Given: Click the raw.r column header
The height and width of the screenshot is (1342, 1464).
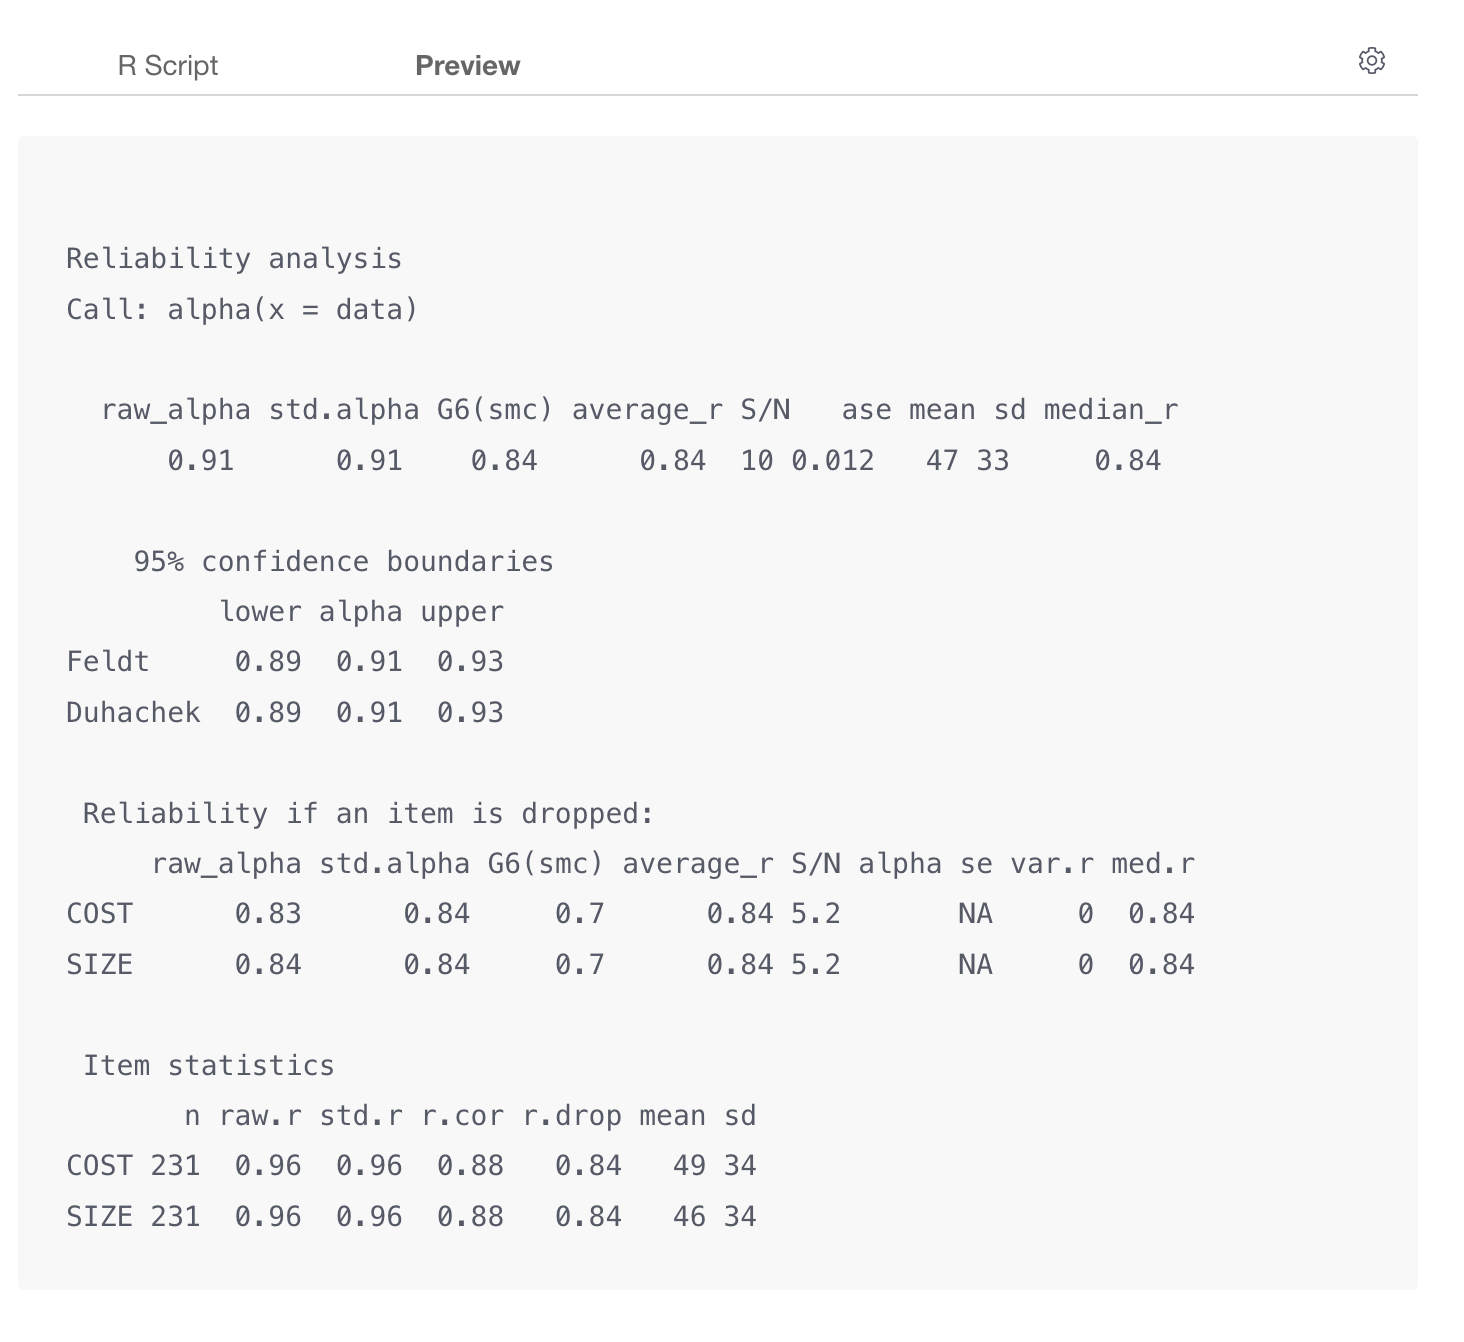Looking at the screenshot, I should [x=261, y=1116].
